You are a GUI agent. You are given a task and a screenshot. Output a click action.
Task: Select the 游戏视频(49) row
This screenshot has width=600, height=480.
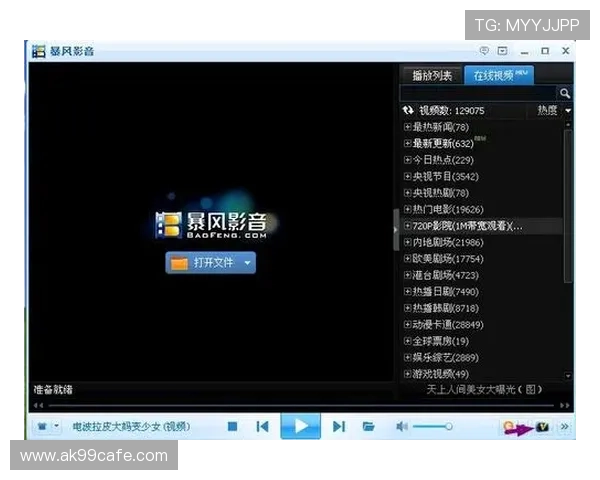pos(481,374)
